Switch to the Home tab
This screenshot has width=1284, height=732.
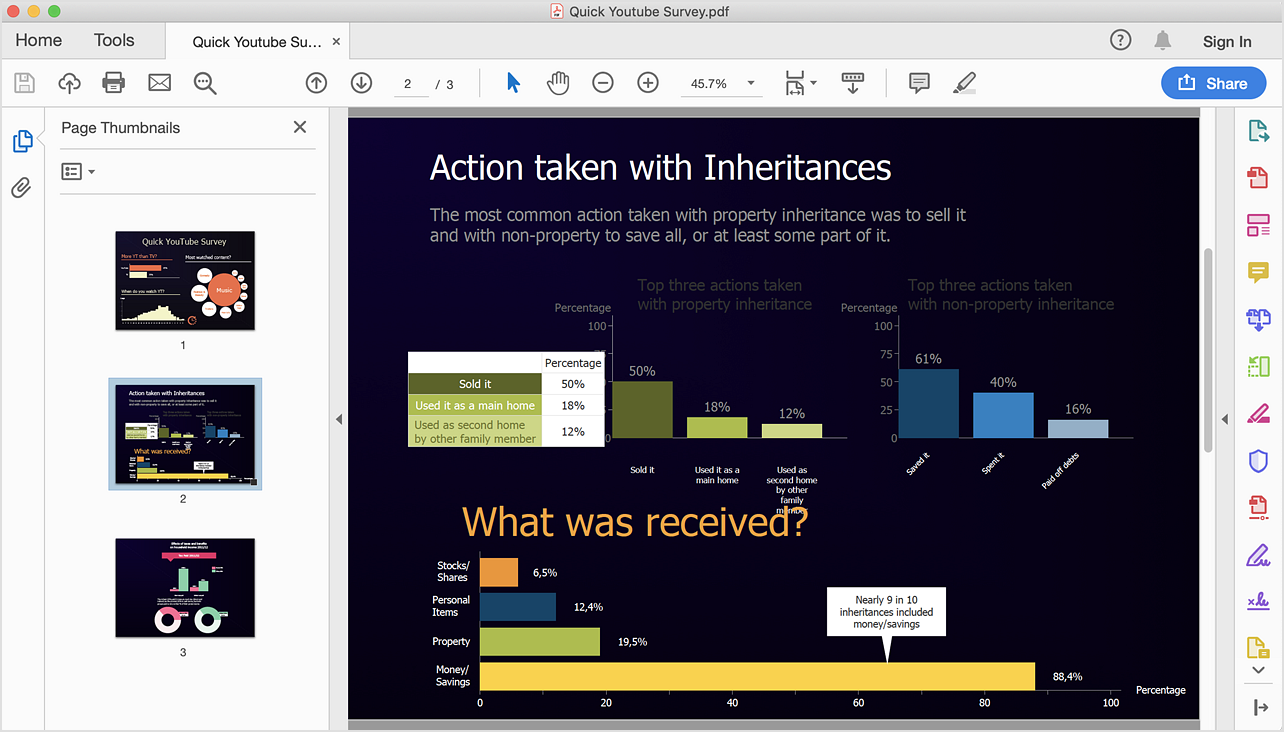39,41
